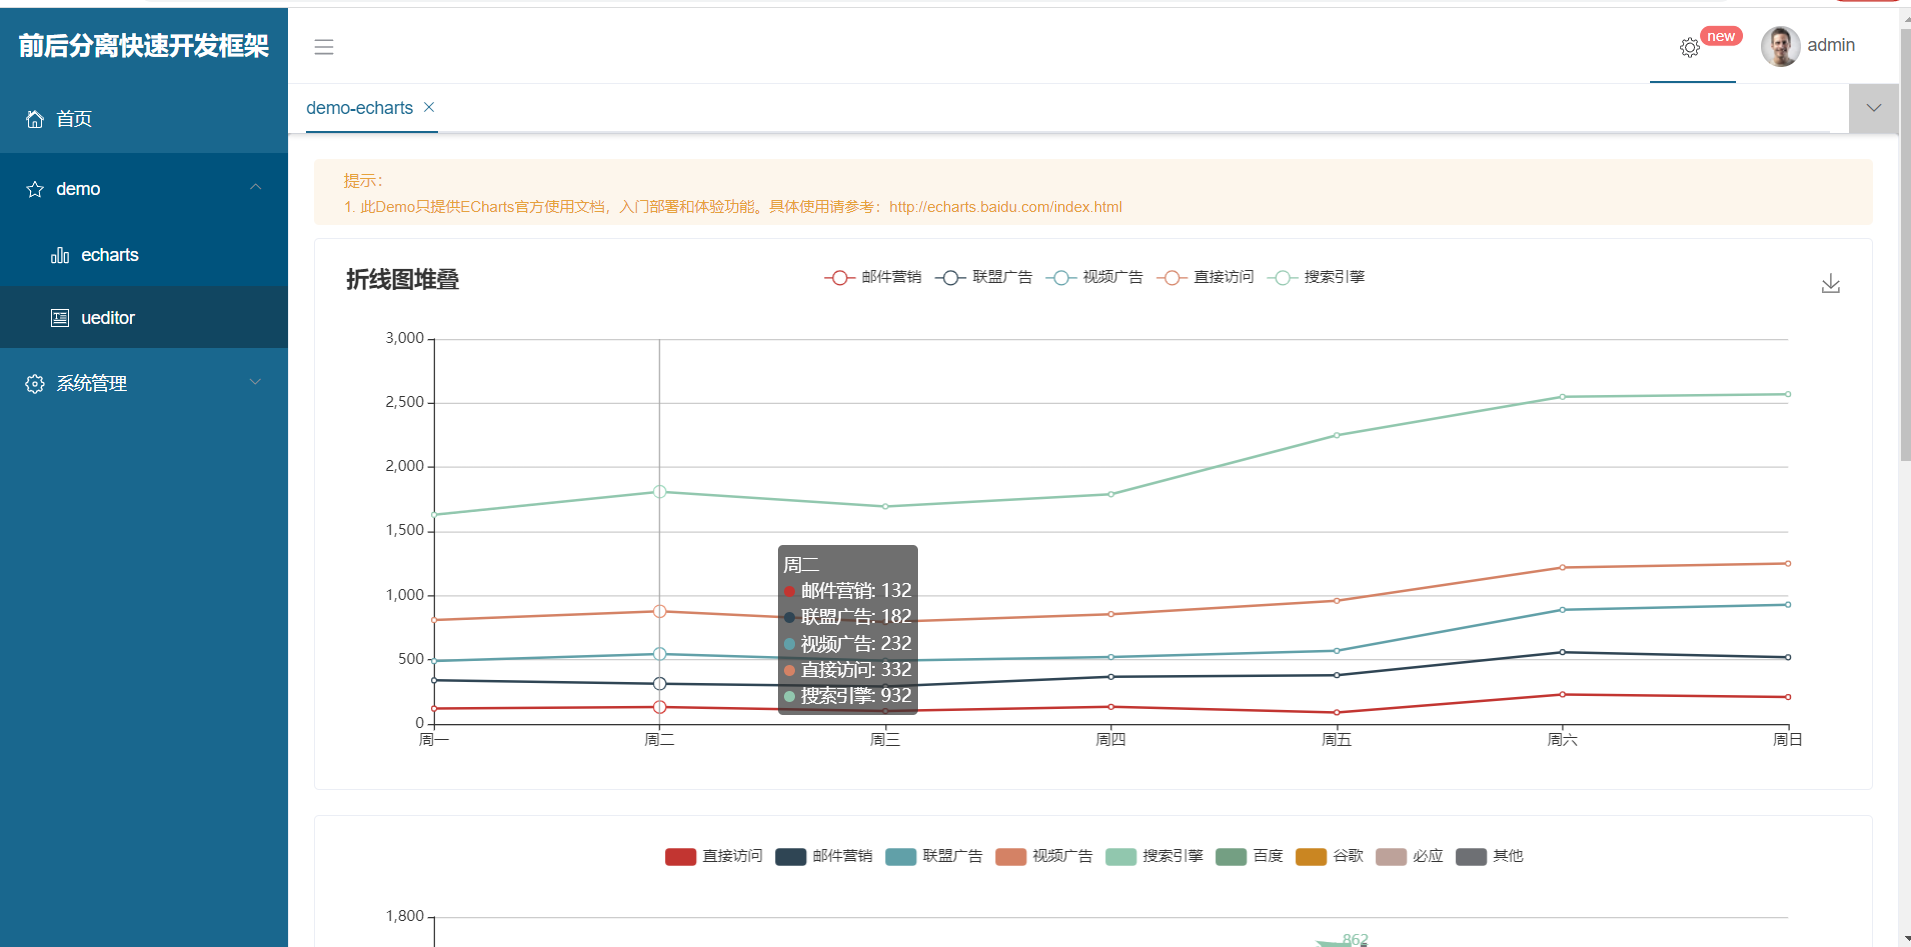Open the echarts menu item
This screenshot has width=1911, height=947.
(144, 255)
